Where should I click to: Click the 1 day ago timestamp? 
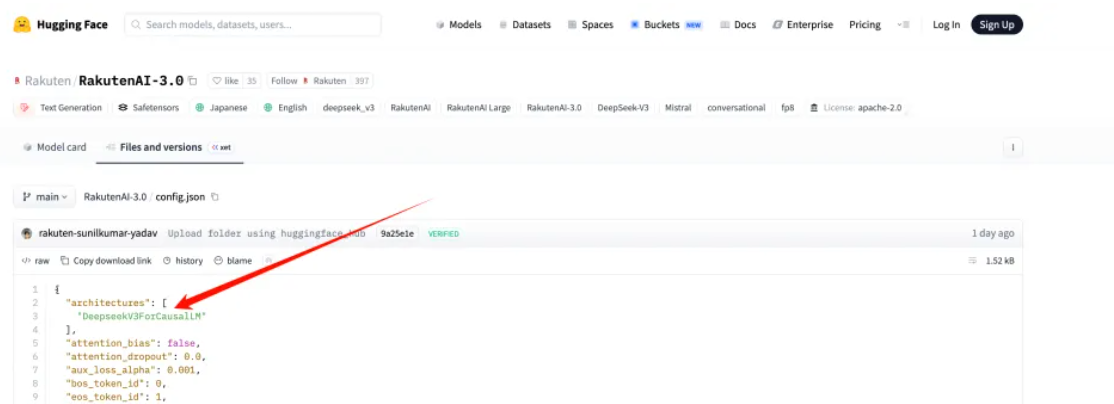coord(993,234)
